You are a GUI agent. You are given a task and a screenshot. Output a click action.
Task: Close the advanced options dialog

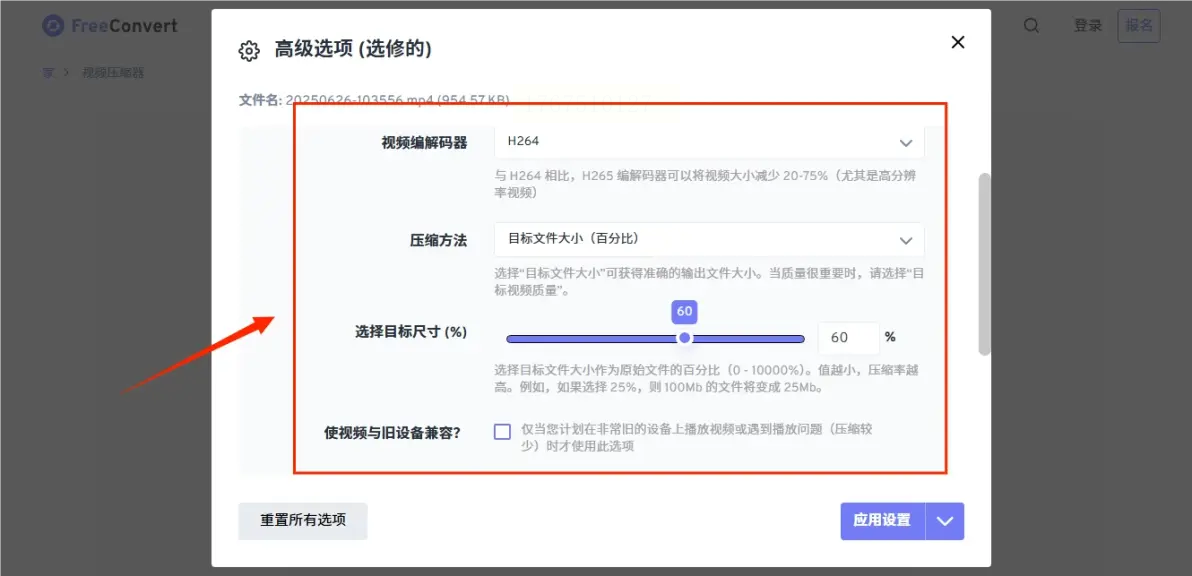[x=957, y=42]
